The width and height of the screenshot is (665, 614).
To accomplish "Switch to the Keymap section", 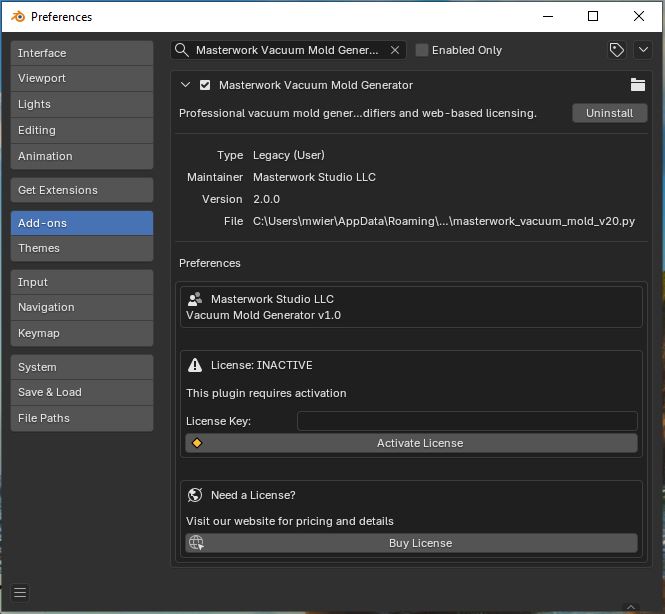I will coord(82,333).
